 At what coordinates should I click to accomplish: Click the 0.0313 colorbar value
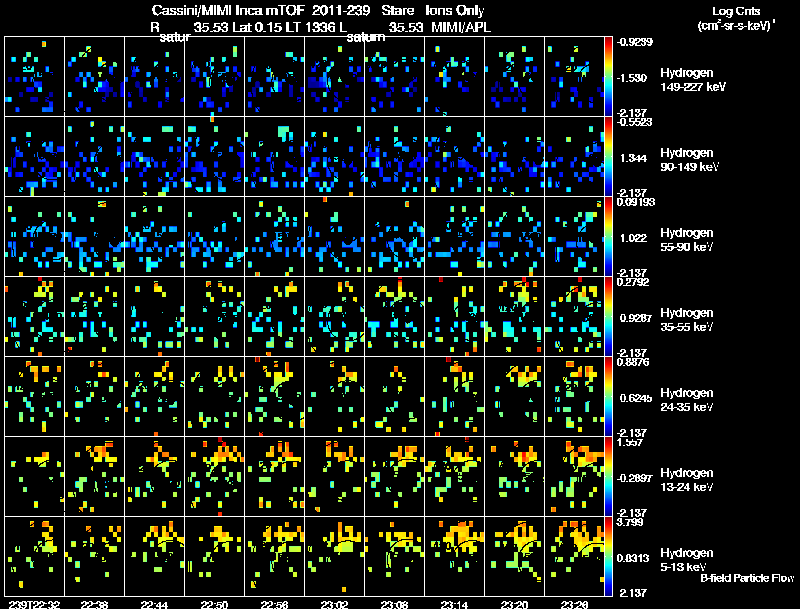[x=633, y=558]
